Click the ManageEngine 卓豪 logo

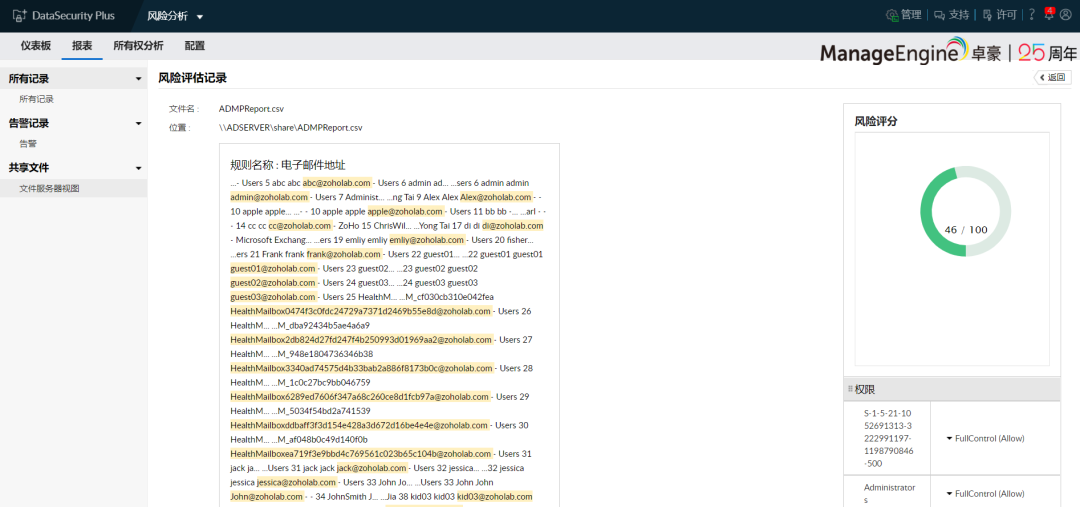(x=911, y=52)
